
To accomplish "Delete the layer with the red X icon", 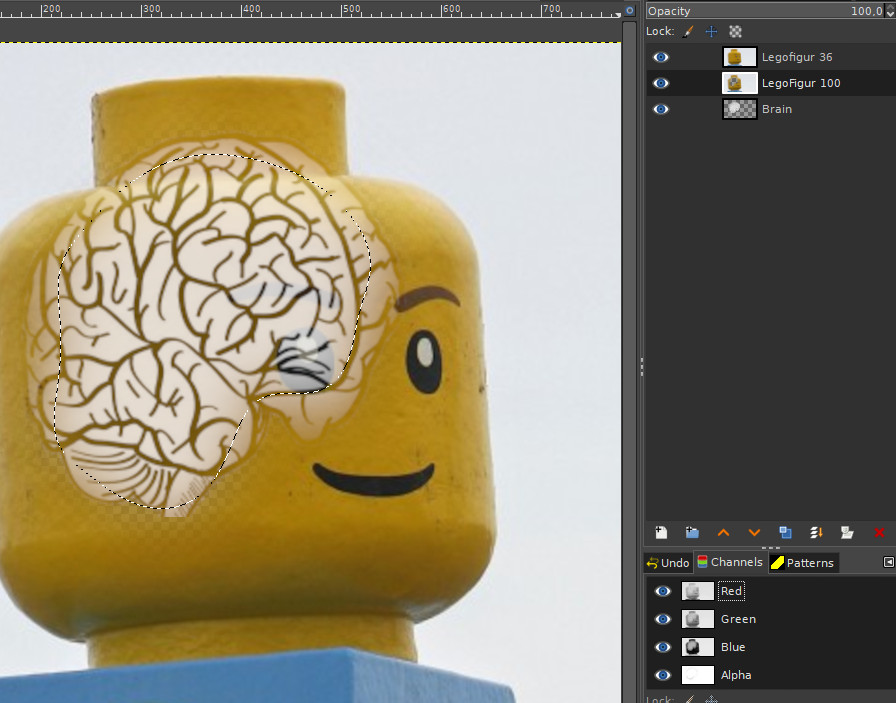I will click(879, 533).
